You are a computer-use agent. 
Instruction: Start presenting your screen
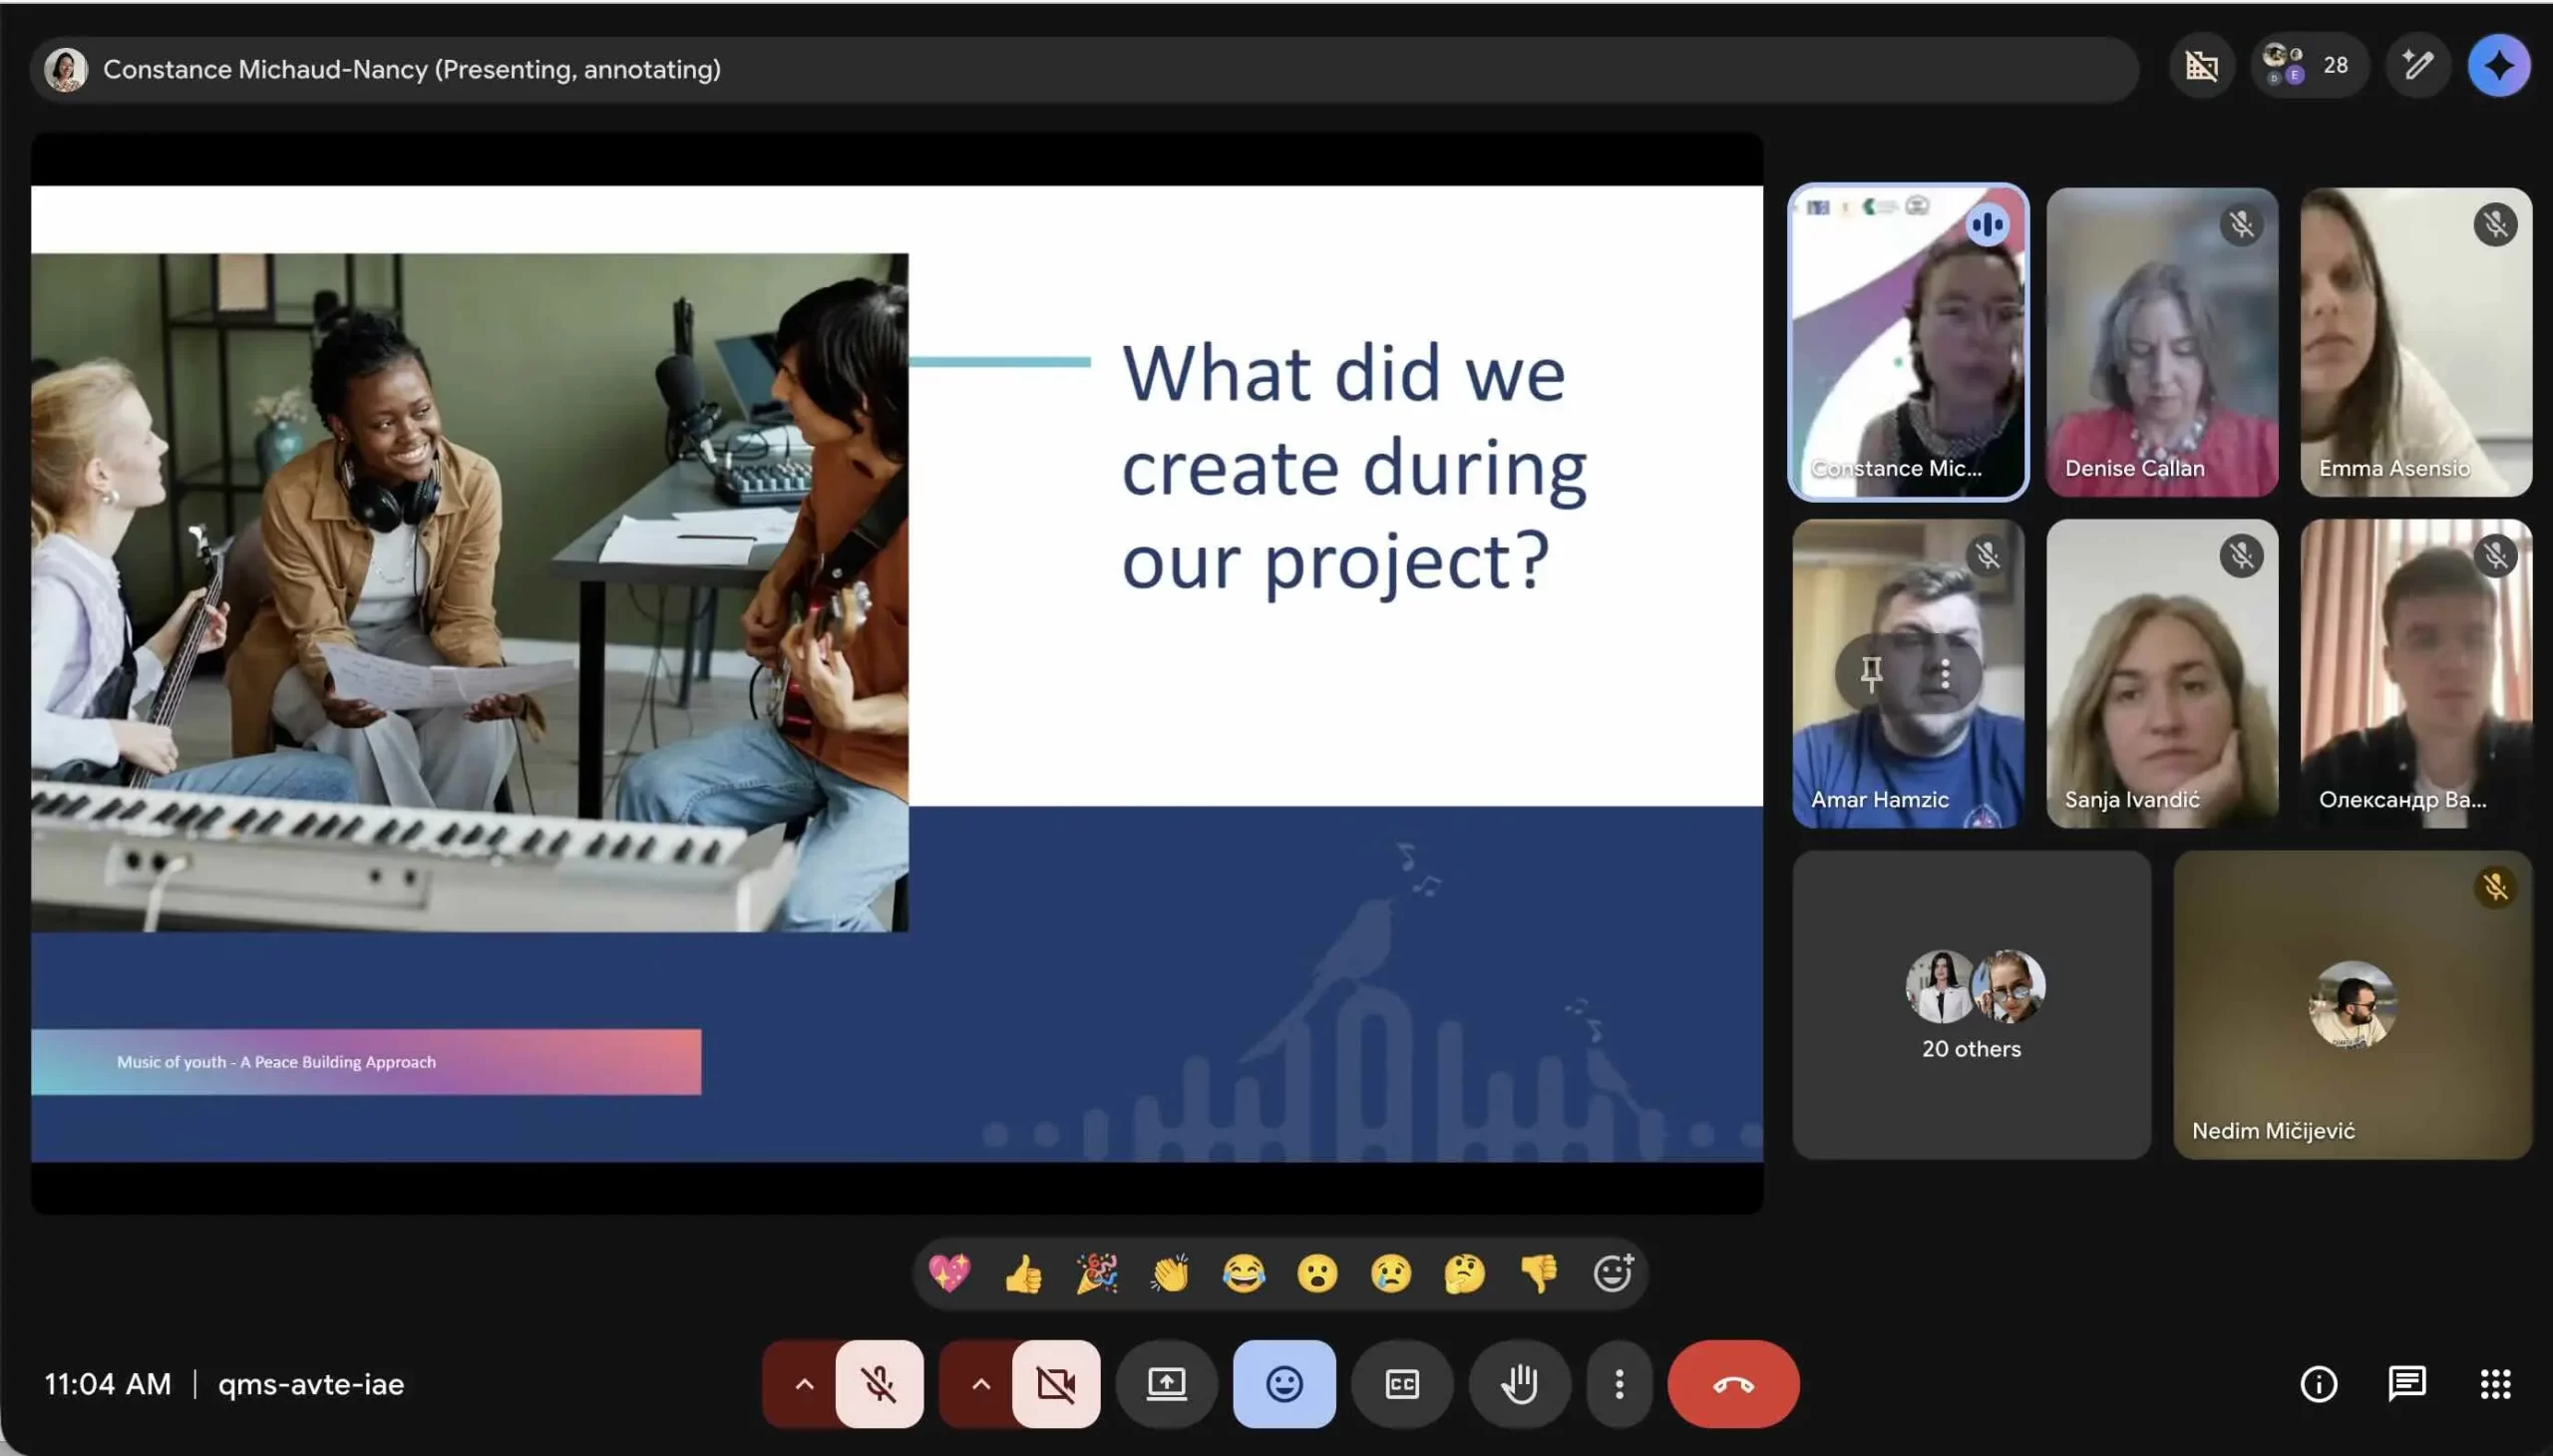1166,1384
